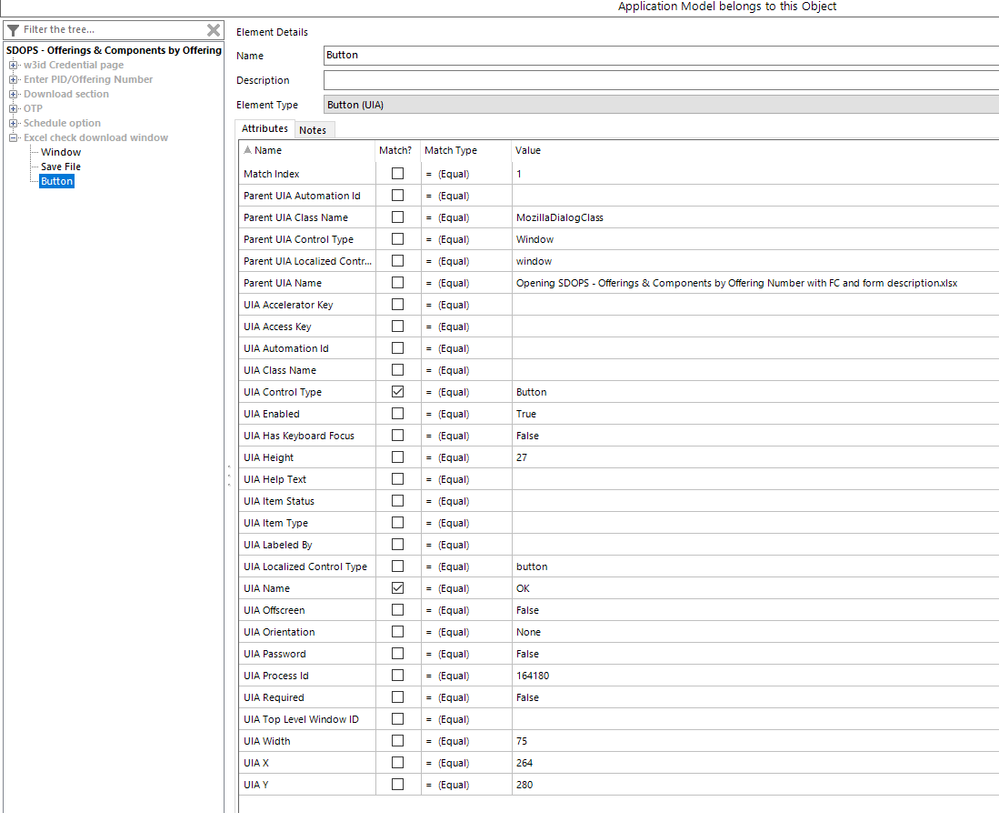Expand the w3id Credential page node
The image size is (999, 813).
click(x=13, y=65)
